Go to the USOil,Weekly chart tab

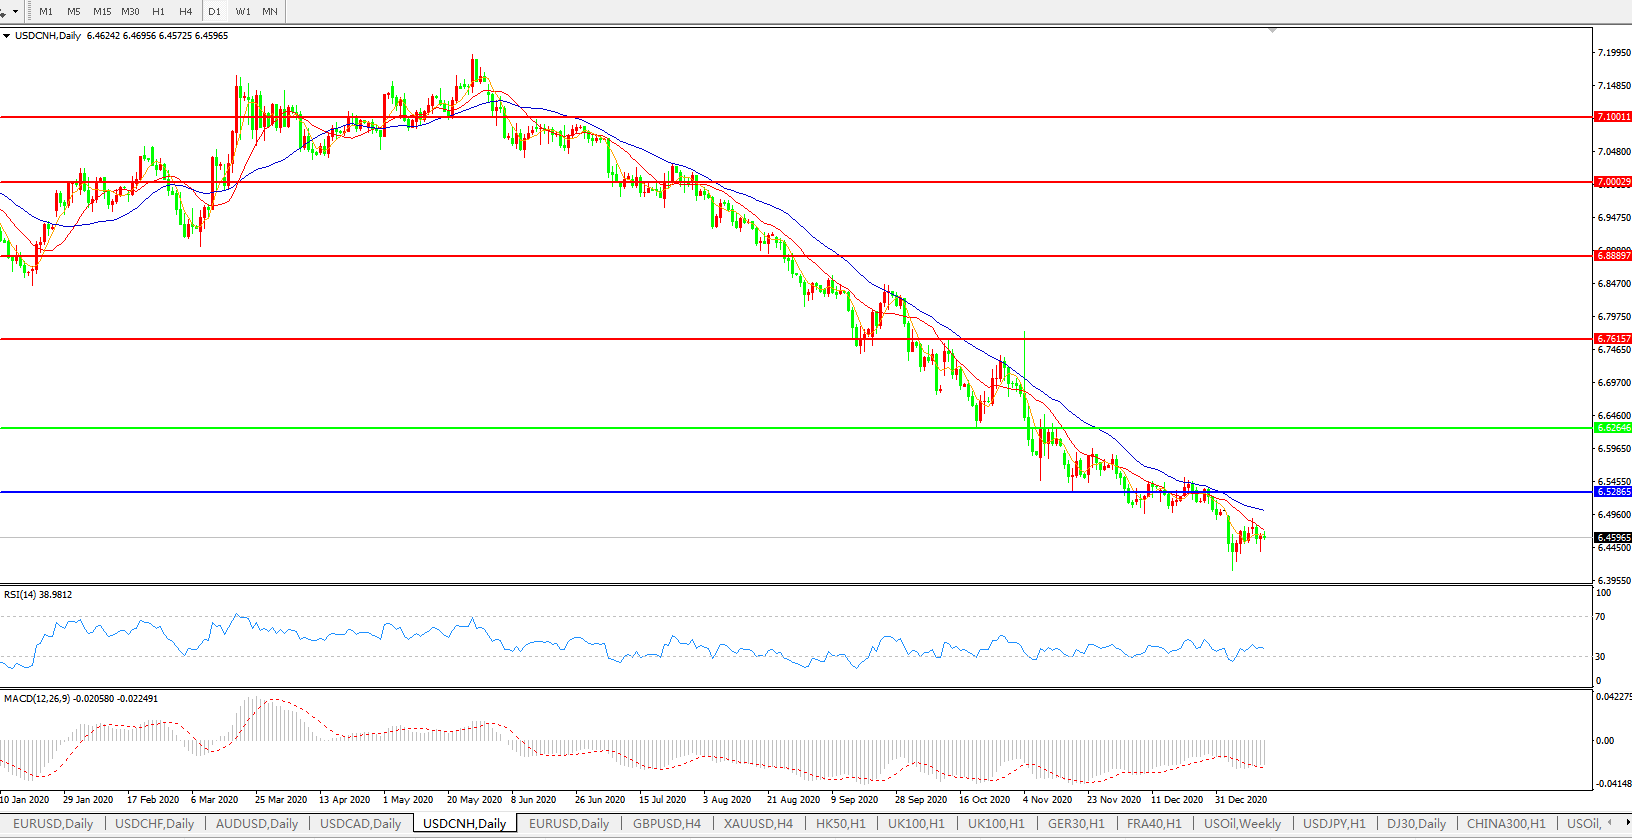(1242, 824)
